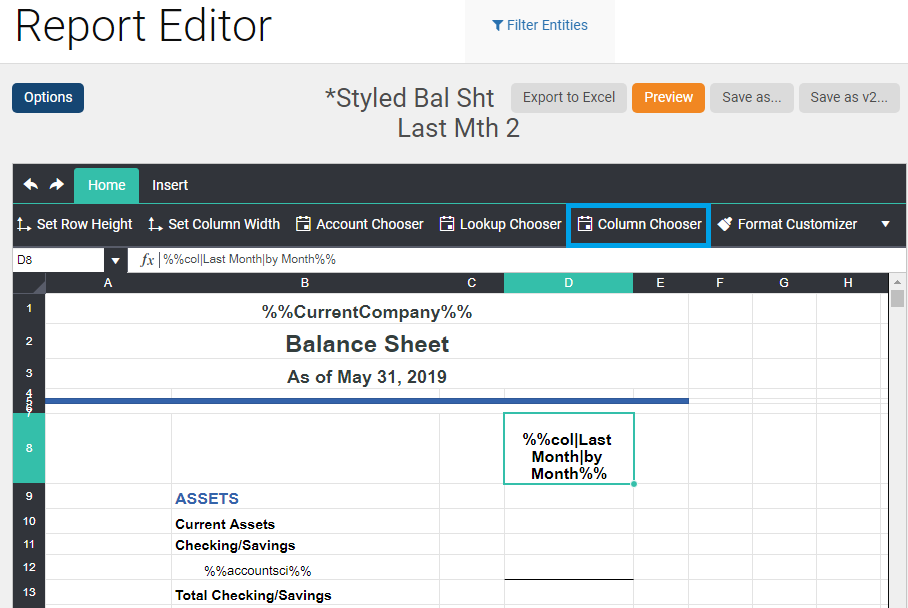
Task: Open the cell name box dropdown
Action: [x=115, y=259]
